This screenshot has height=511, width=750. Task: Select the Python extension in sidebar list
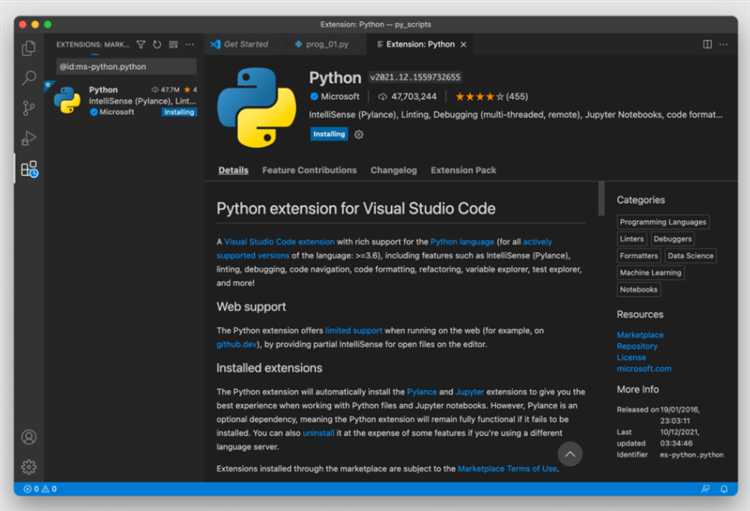coord(125,100)
